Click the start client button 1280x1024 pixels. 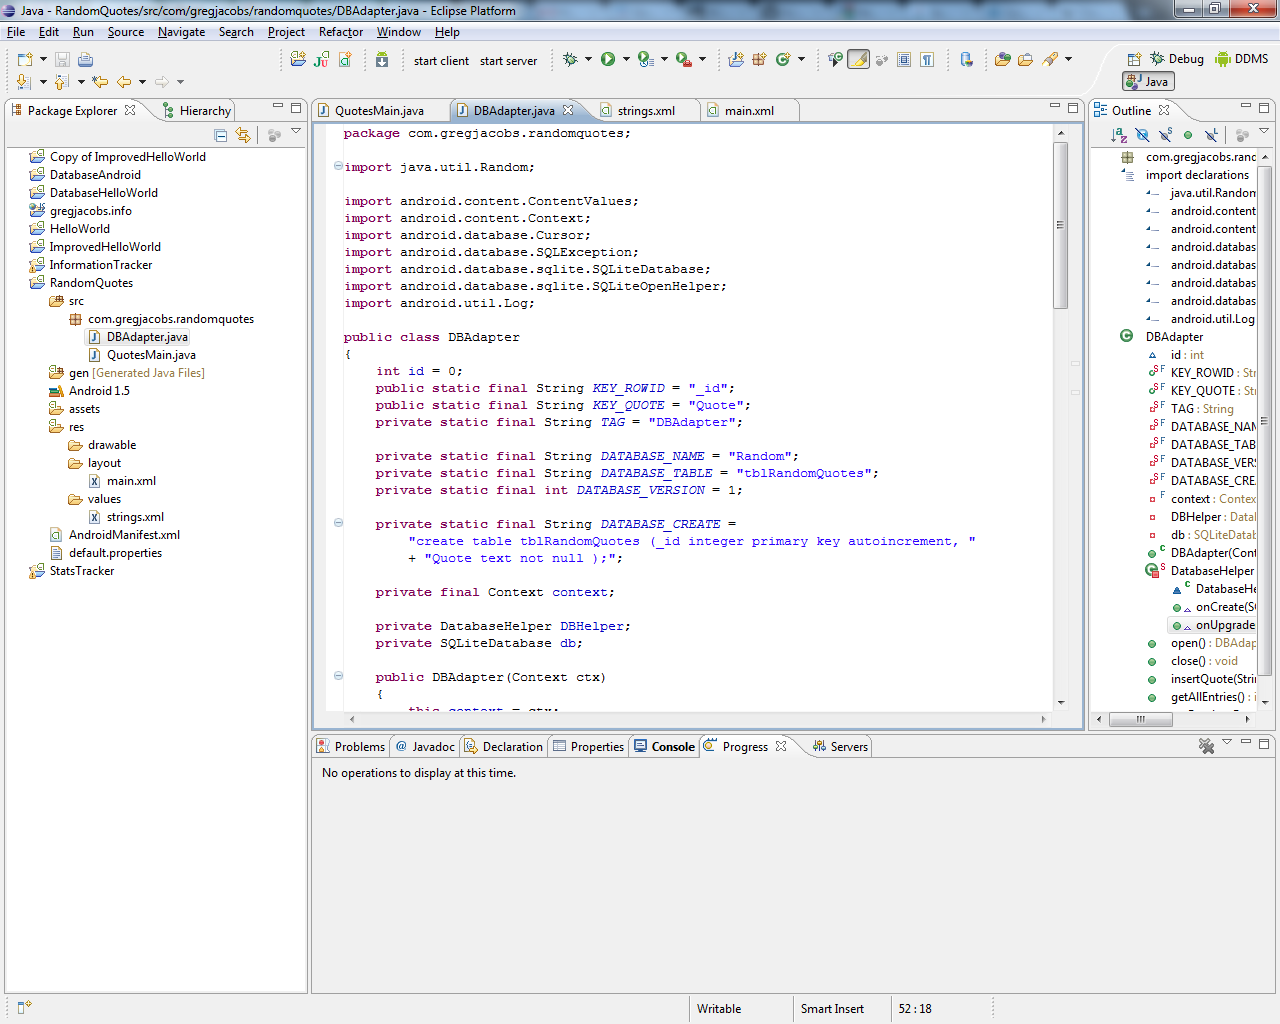(442, 60)
